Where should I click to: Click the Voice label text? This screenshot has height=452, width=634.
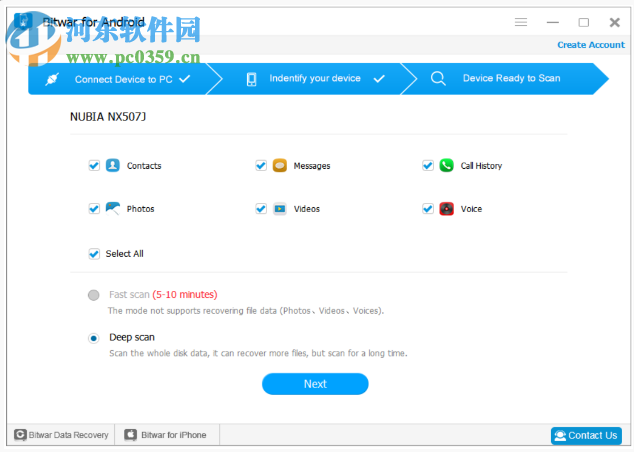[x=471, y=209]
